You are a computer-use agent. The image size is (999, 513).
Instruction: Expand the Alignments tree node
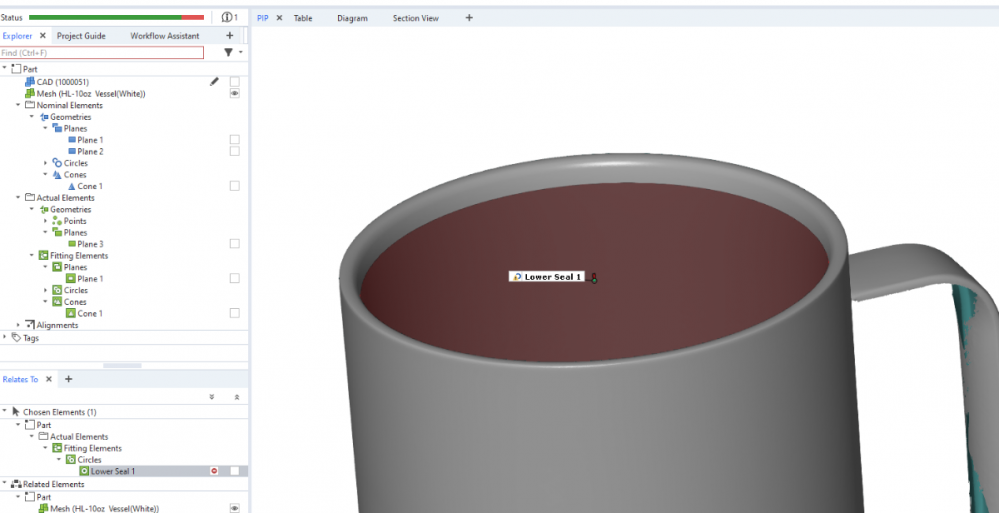point(18,325)
